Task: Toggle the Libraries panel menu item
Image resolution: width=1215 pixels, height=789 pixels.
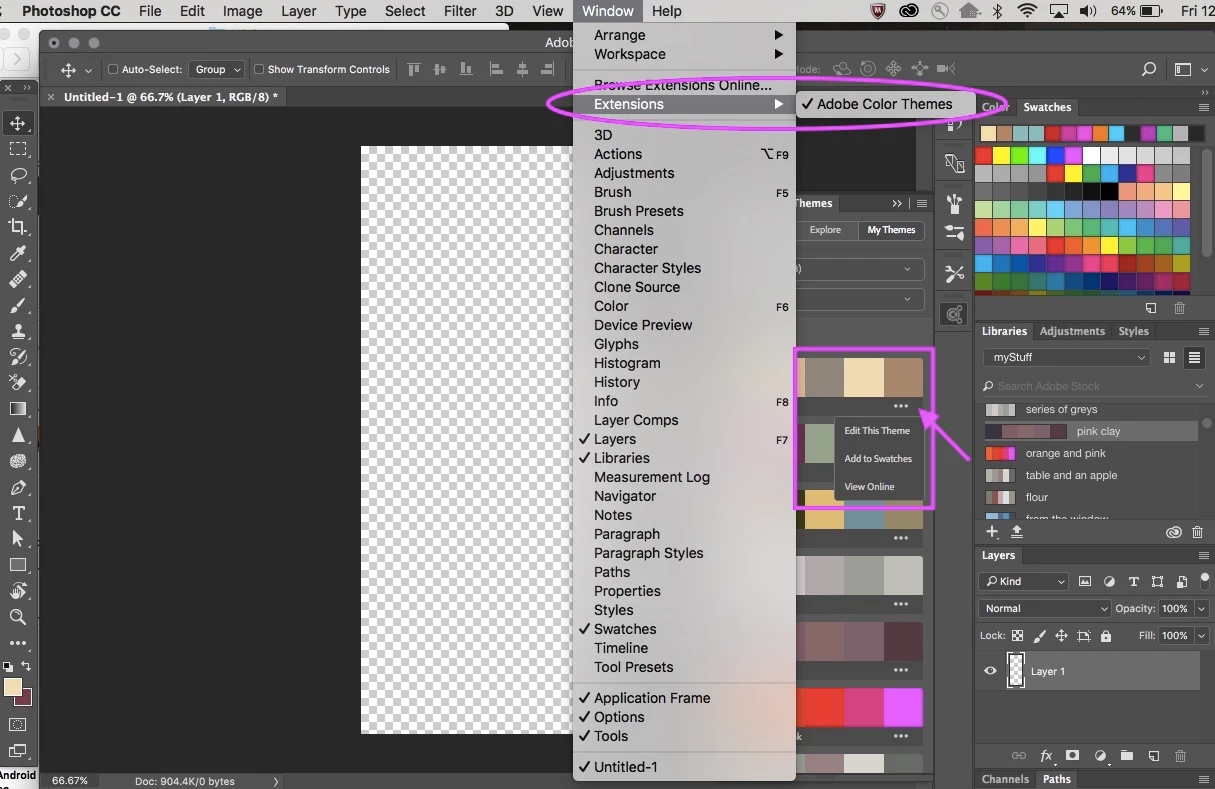Action: coord(684,458)
